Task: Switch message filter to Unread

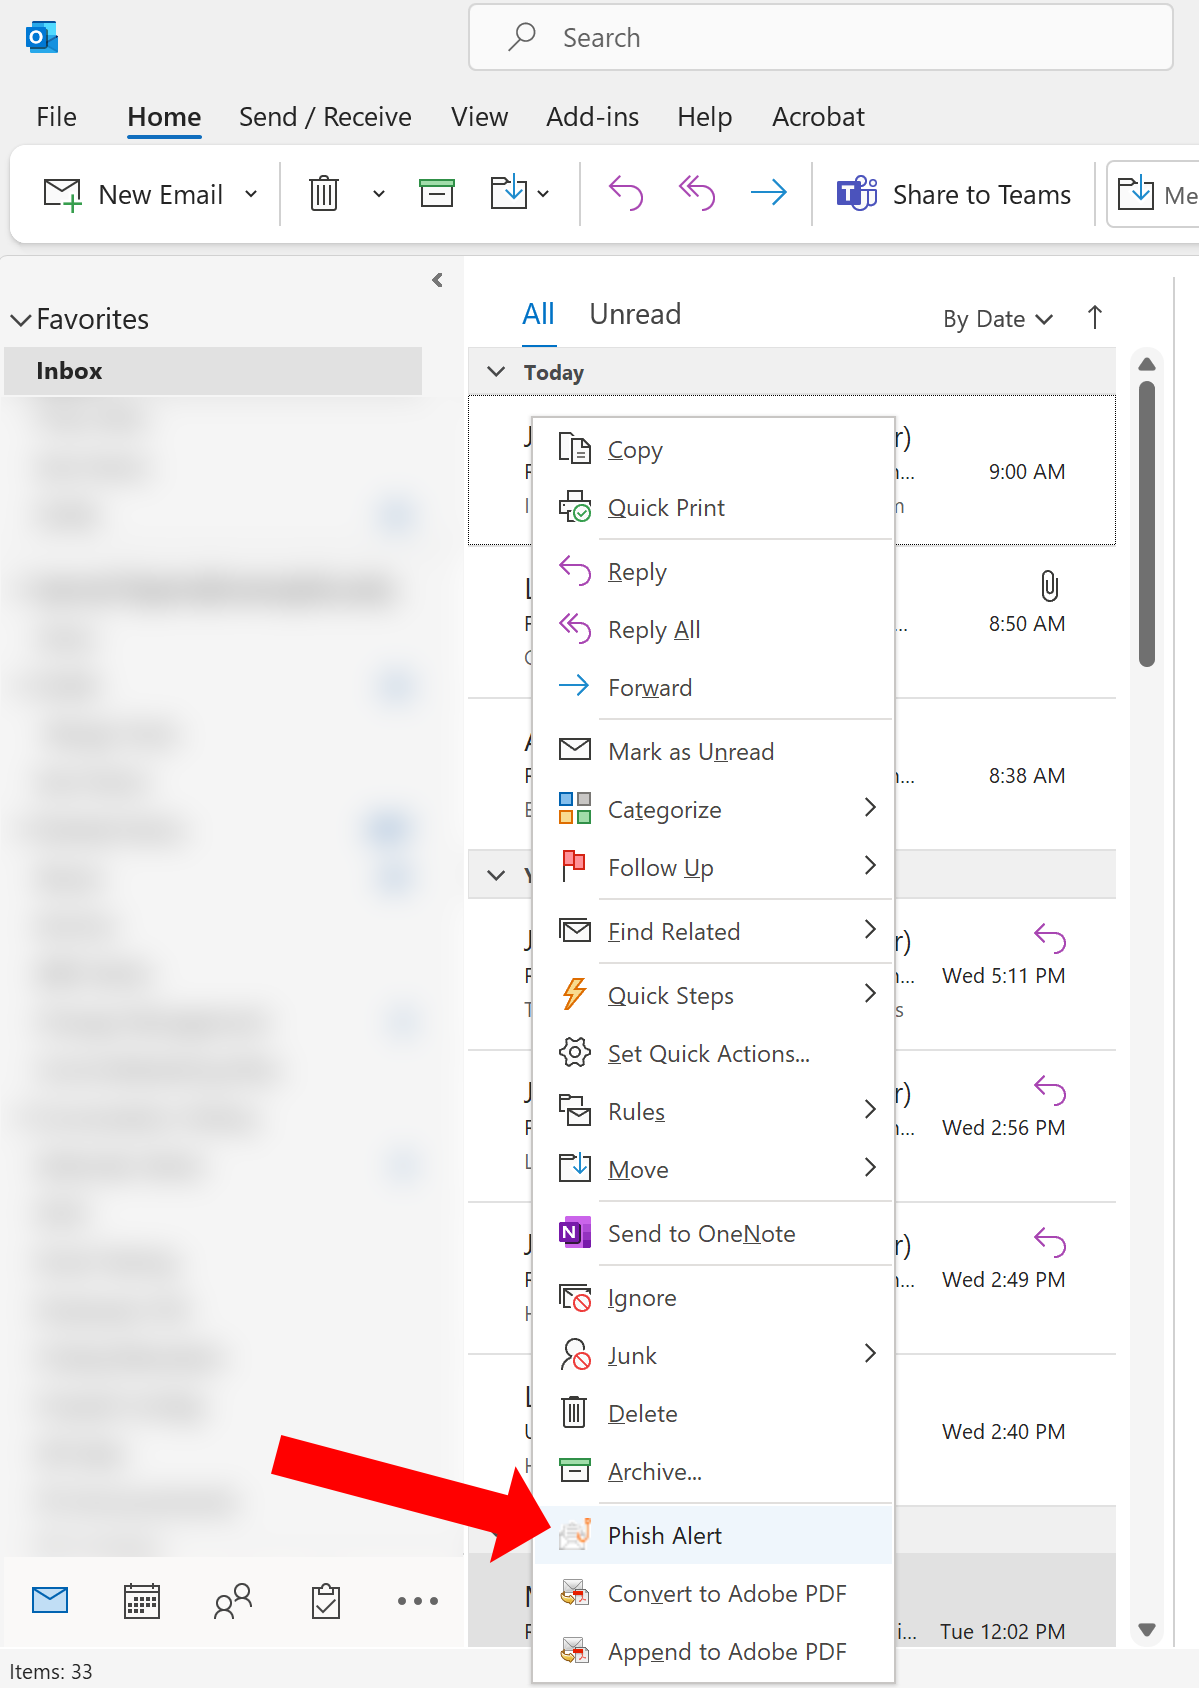Action: pyautogui.click(x=635, y=315)
